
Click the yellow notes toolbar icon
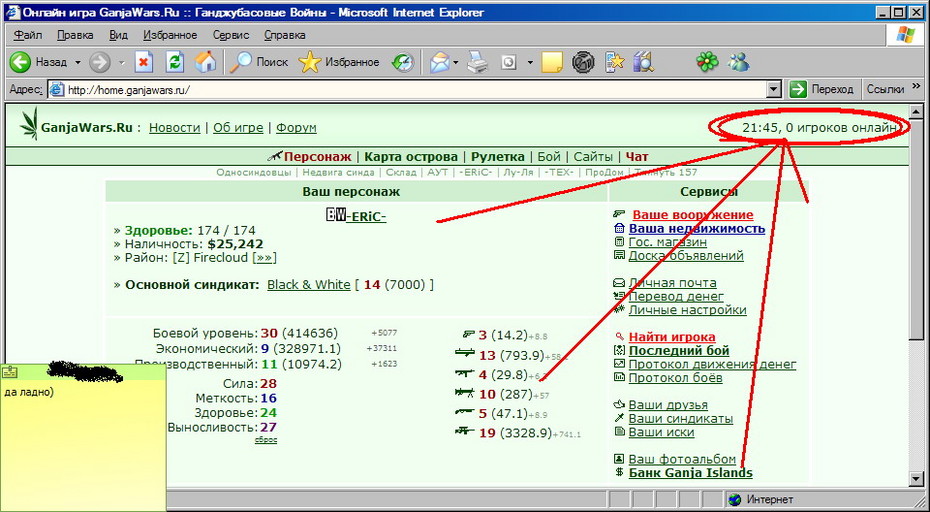pos(552,62)
